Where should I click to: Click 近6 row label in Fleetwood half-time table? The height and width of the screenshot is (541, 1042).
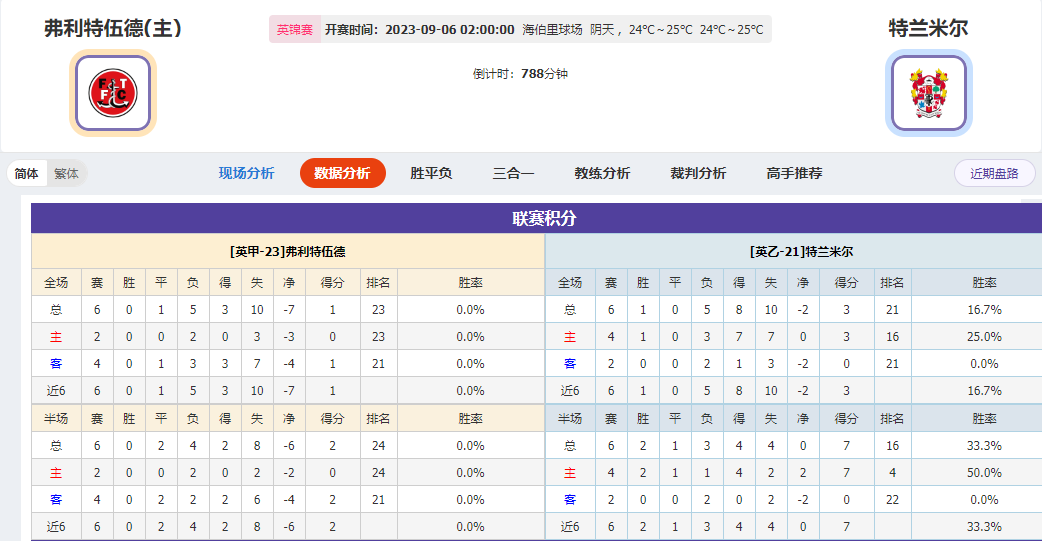click(56, 527)
